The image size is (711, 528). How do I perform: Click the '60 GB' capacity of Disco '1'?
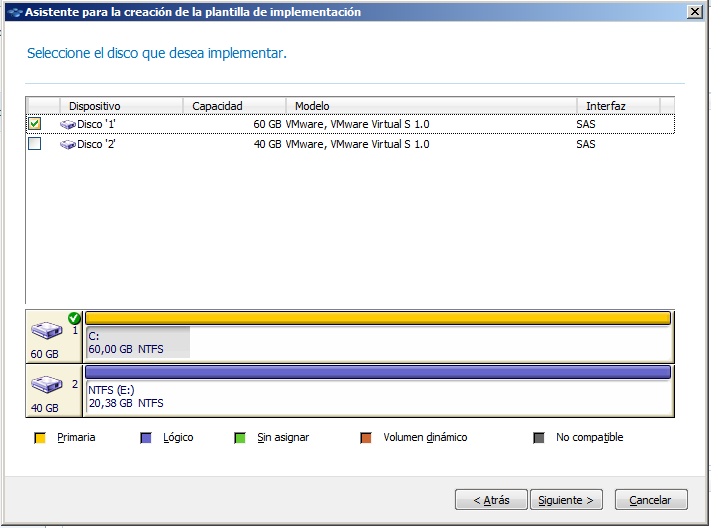tap(267, 124)
